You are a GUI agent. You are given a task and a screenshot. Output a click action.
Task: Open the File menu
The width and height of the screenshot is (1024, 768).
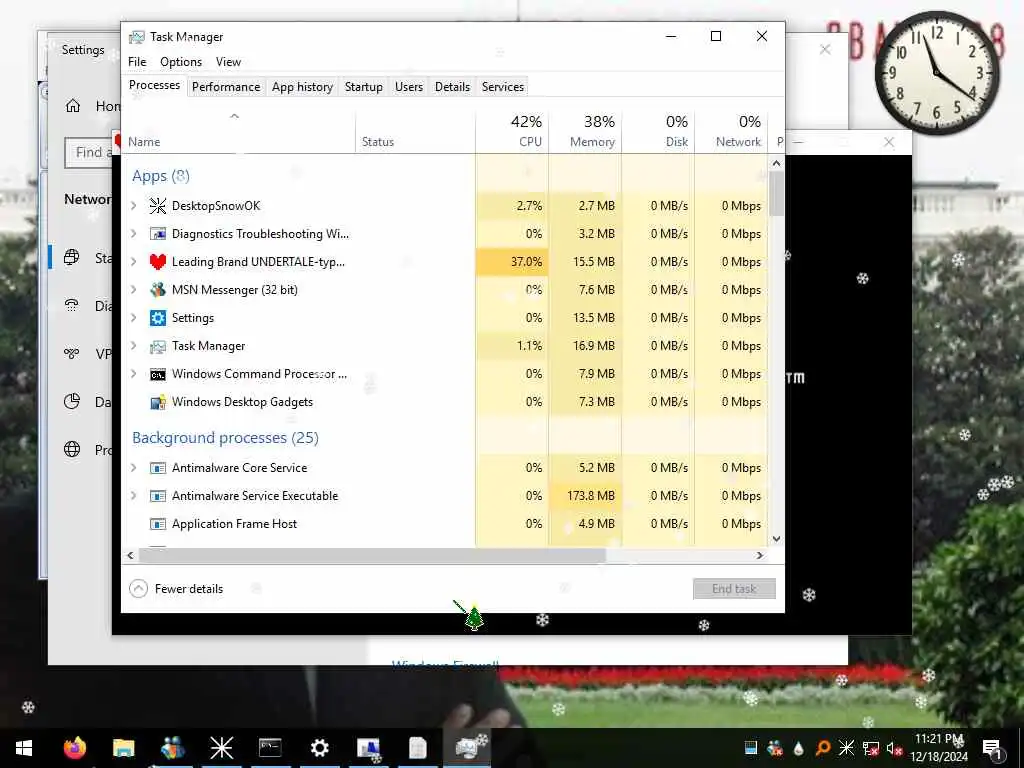(137, 62)
